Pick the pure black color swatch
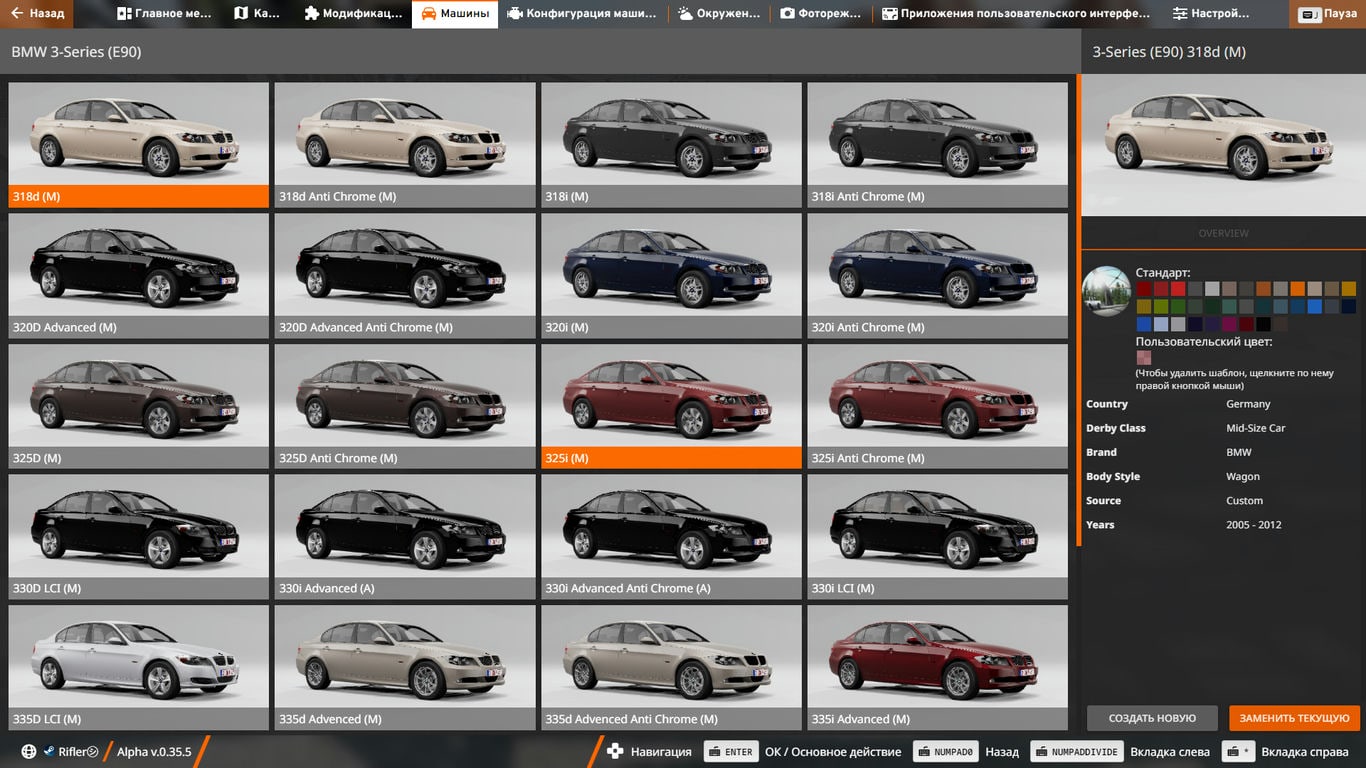 (1264, 324)
